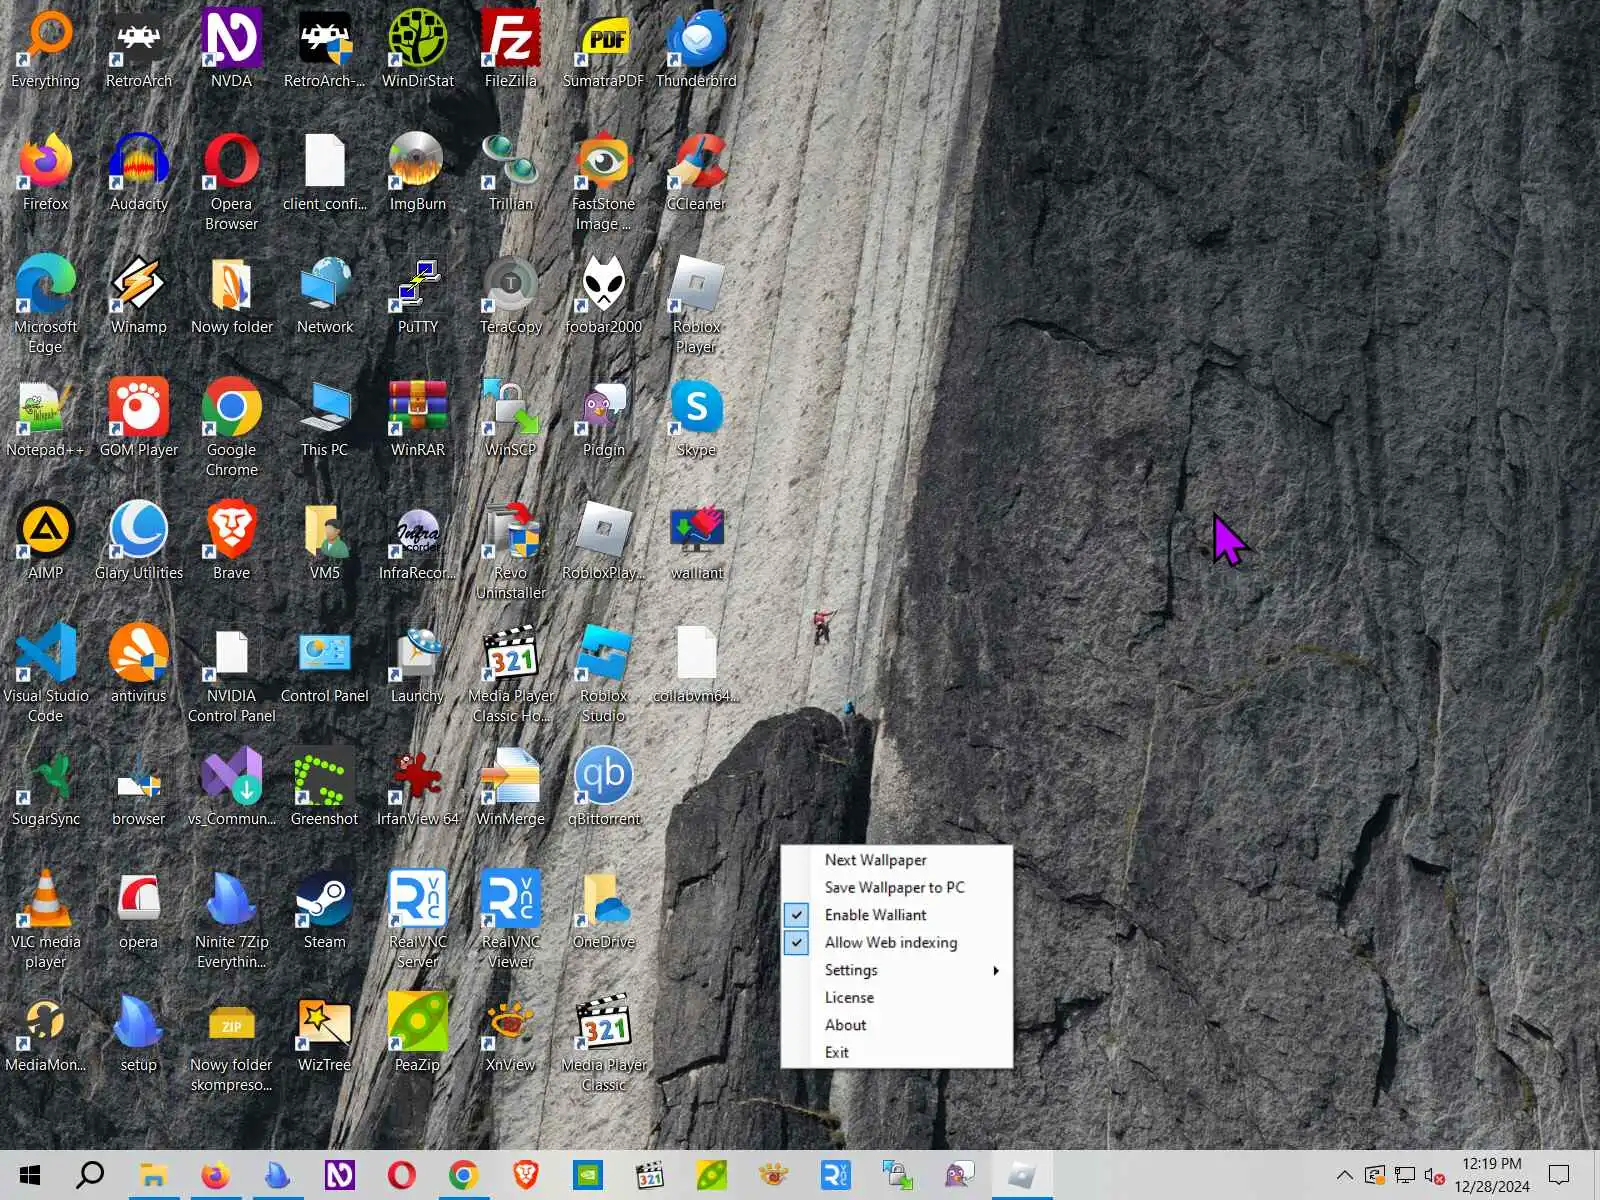Launch WinDirStat from the desktop
1600x1200 pixels.
click(x=418, y=48)
